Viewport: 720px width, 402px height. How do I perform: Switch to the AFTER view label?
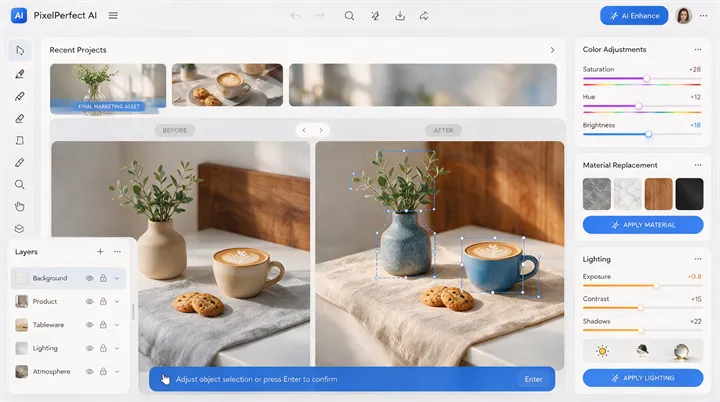443,130
